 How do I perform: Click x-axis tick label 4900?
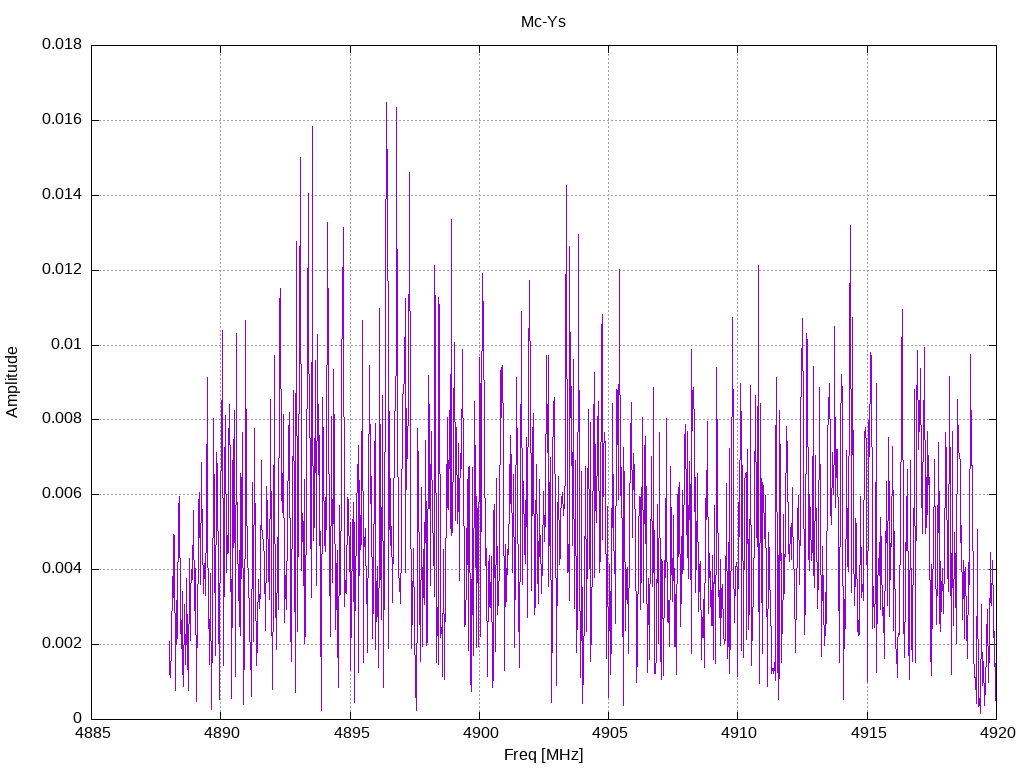(480, 733)
